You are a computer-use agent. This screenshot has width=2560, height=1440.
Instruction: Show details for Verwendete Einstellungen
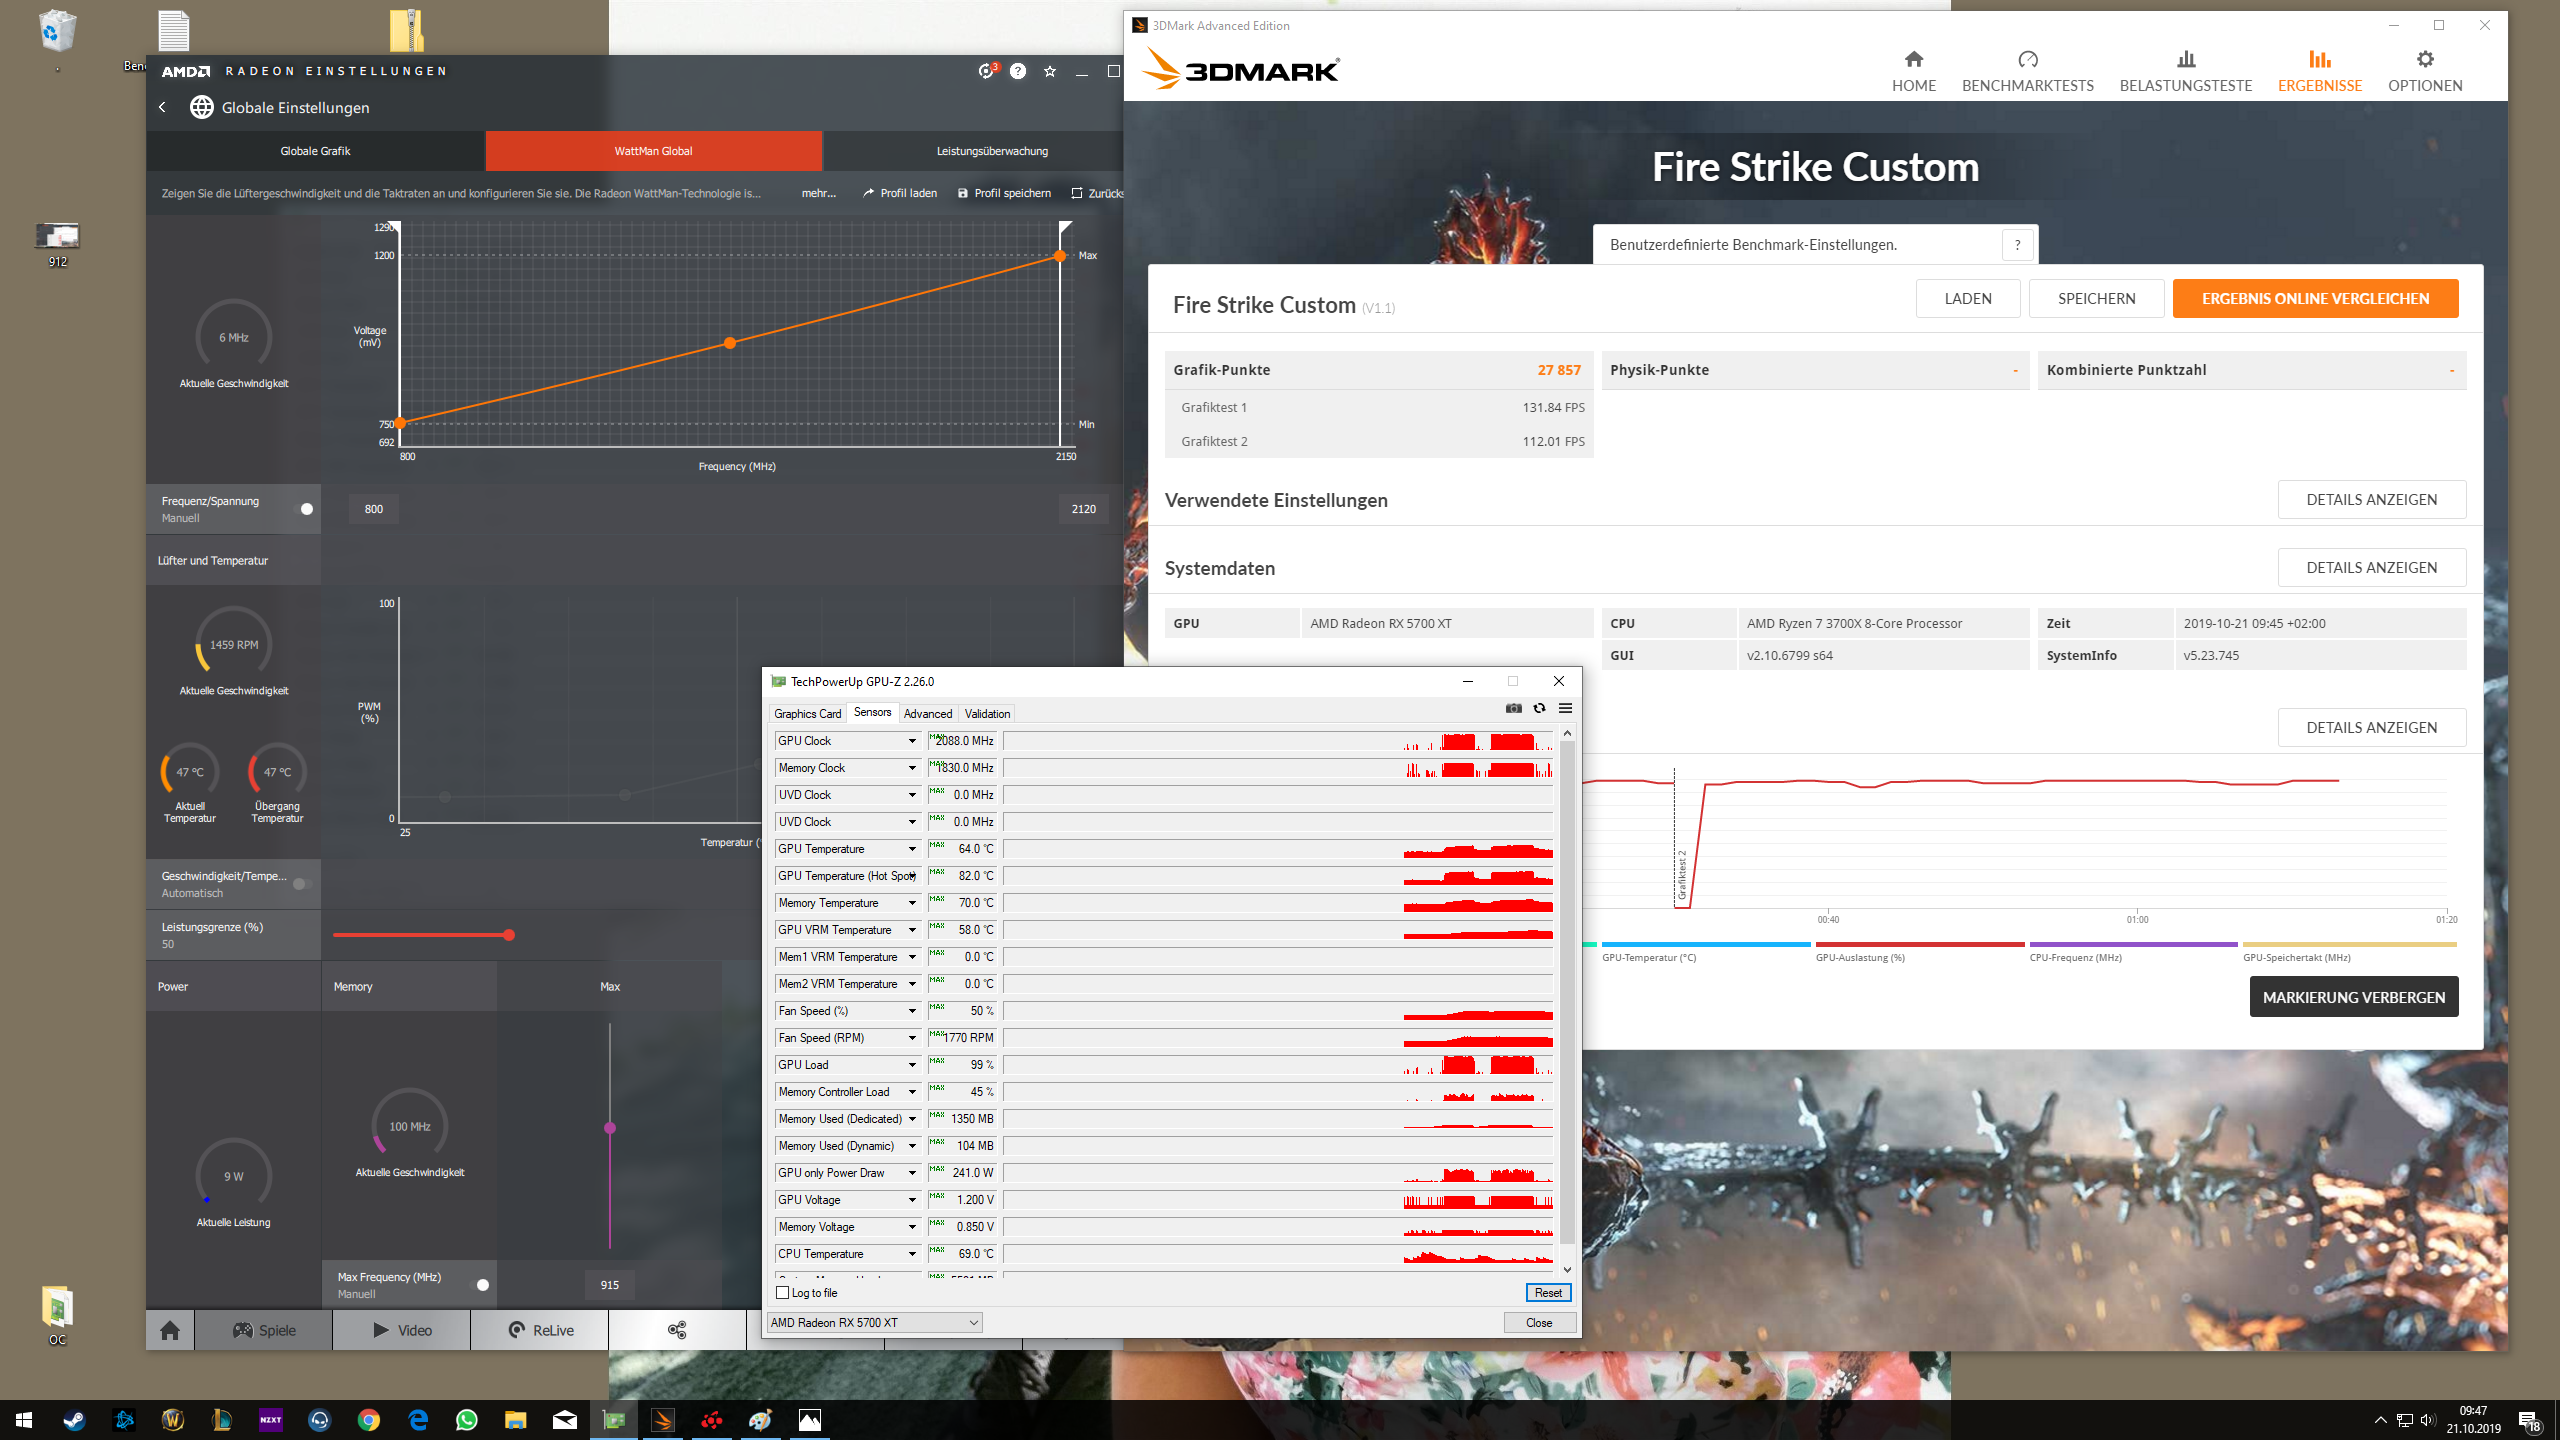[2372, 500]
